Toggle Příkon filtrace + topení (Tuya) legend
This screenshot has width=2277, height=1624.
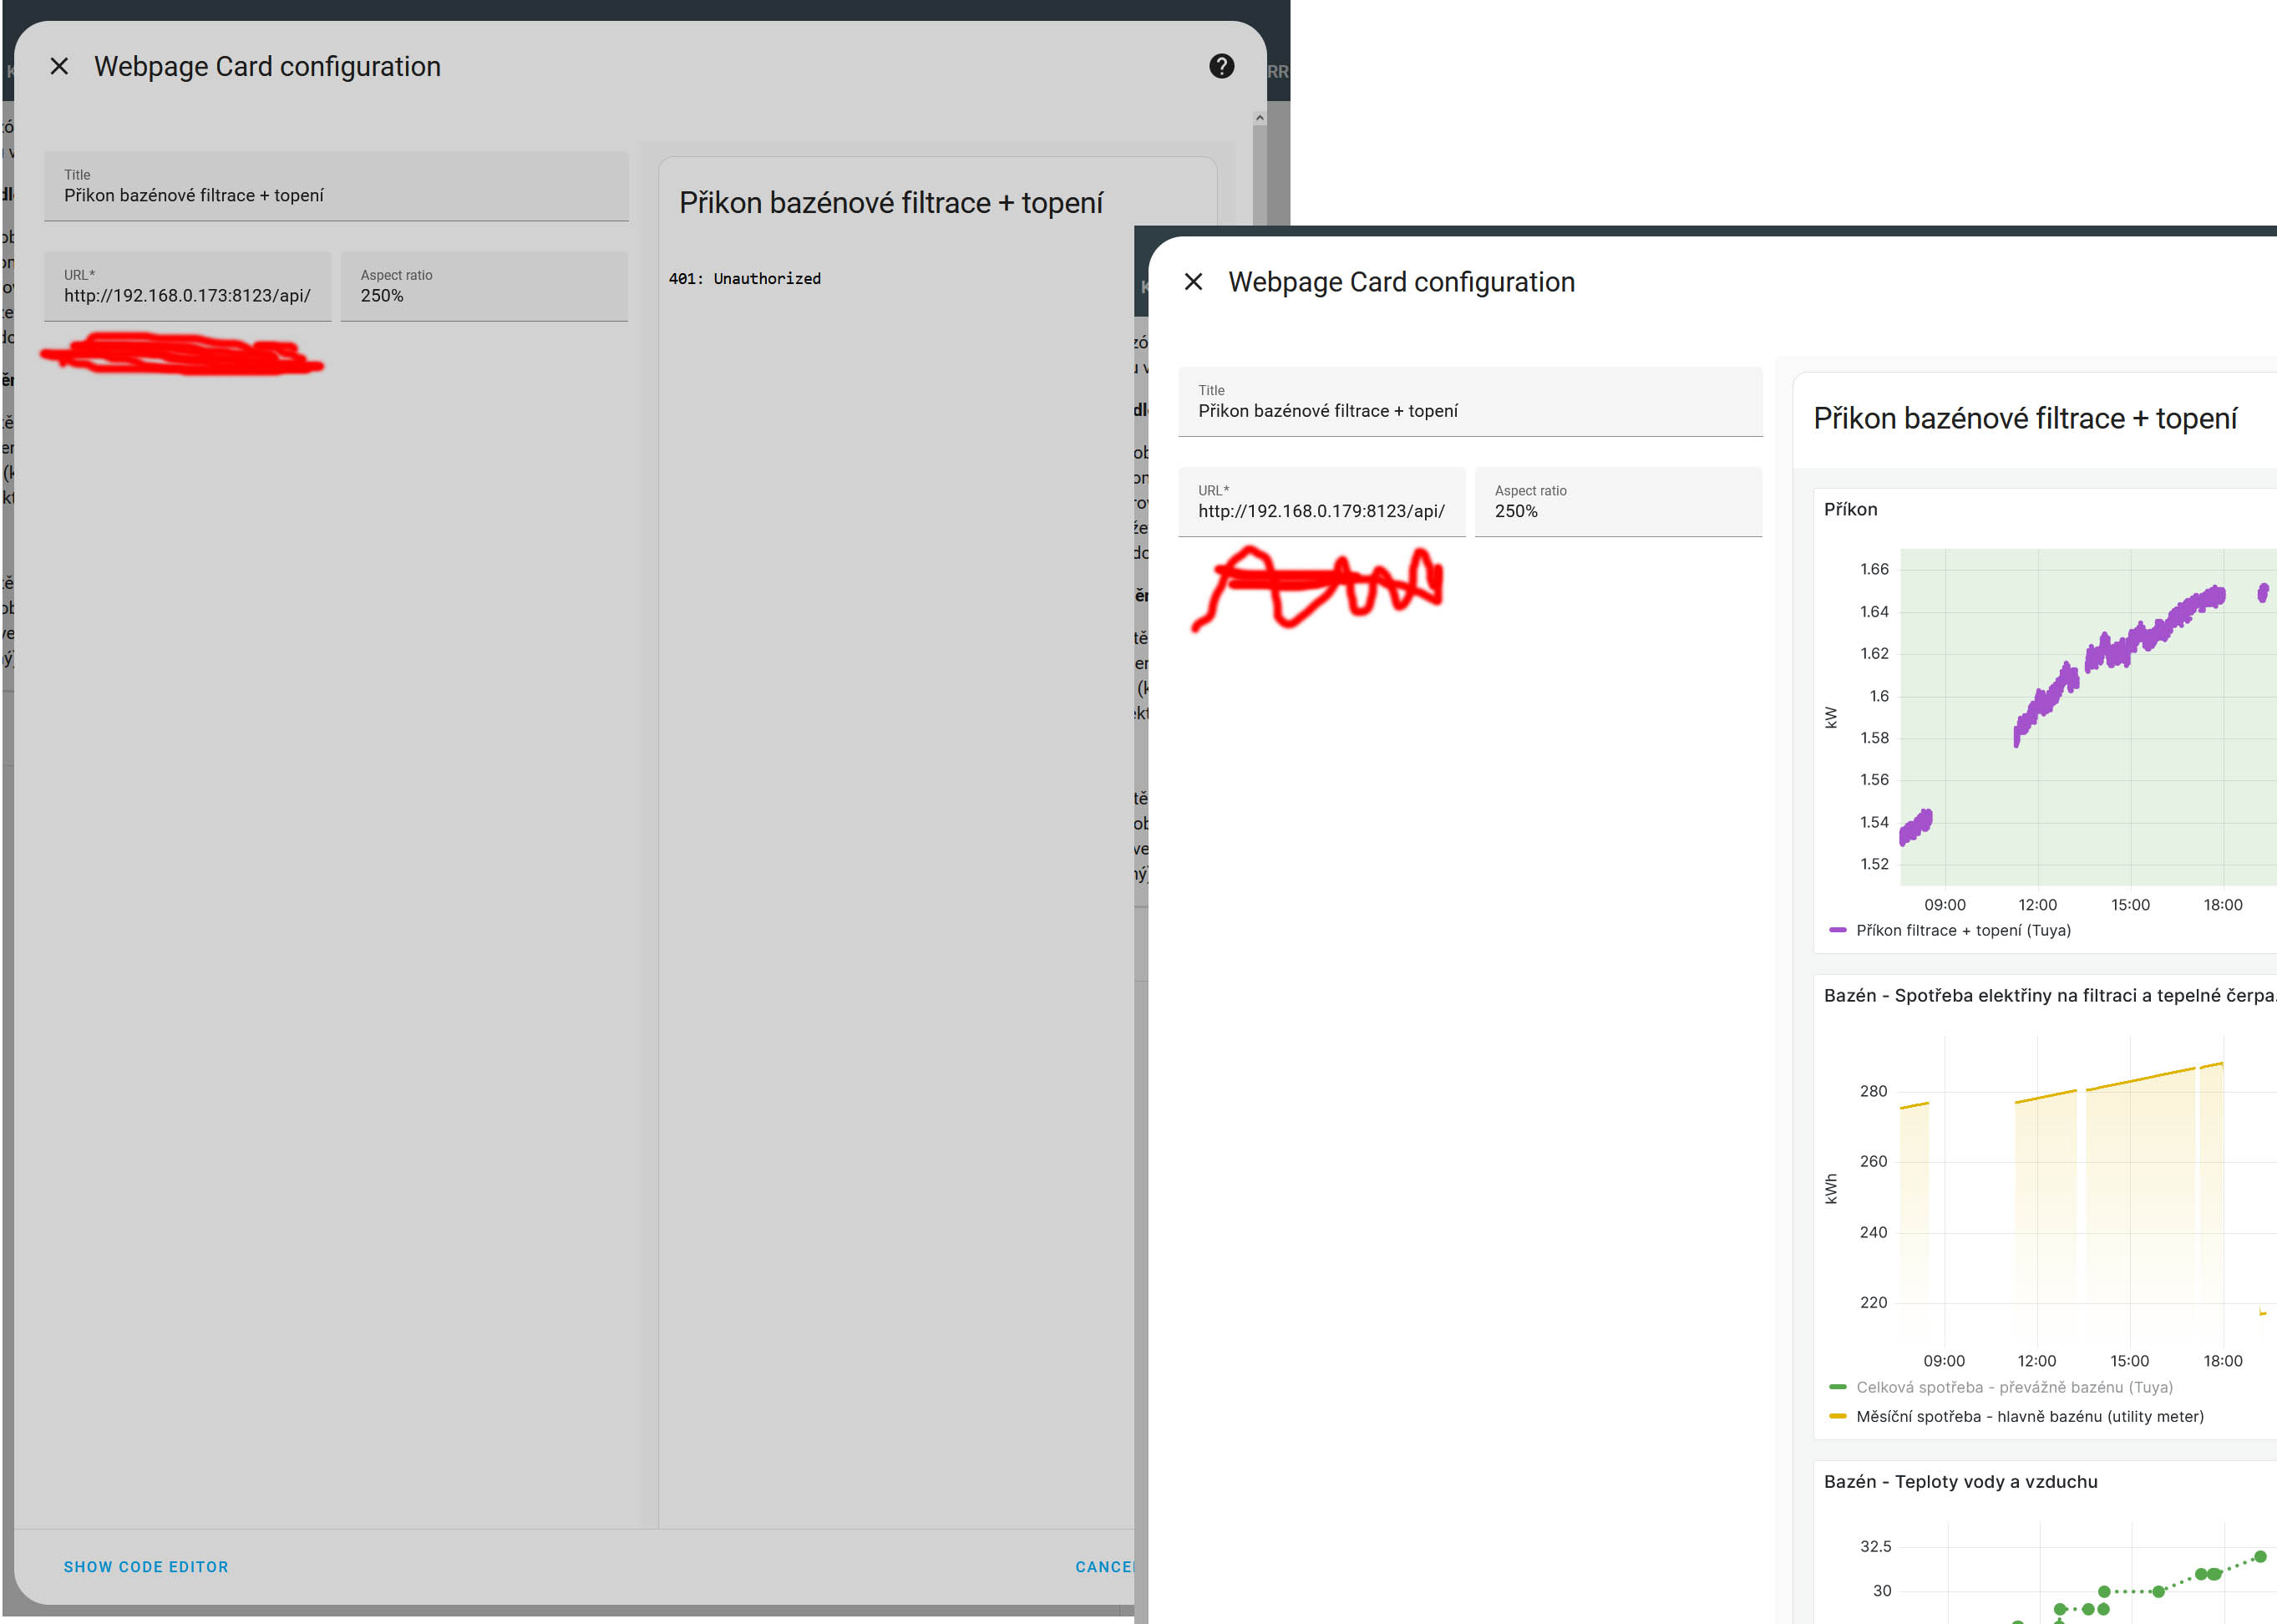pyautogui.click(x=1963, y=931)
